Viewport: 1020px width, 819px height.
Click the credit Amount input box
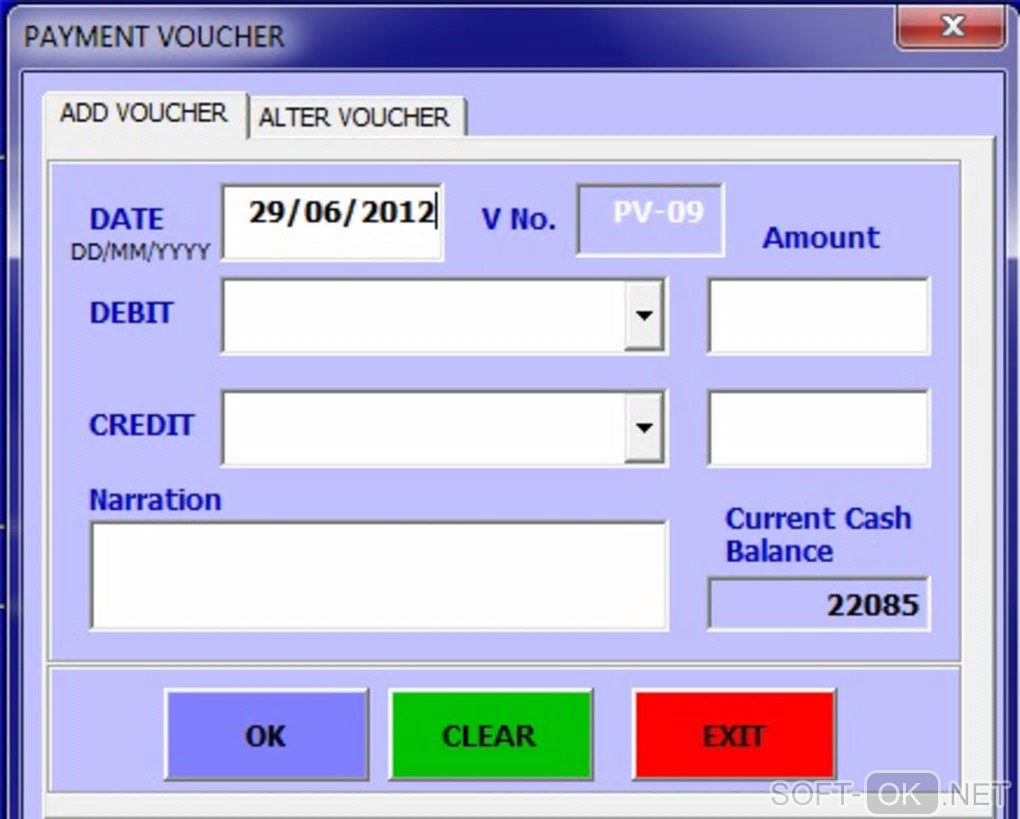click(x=819, y=427)
